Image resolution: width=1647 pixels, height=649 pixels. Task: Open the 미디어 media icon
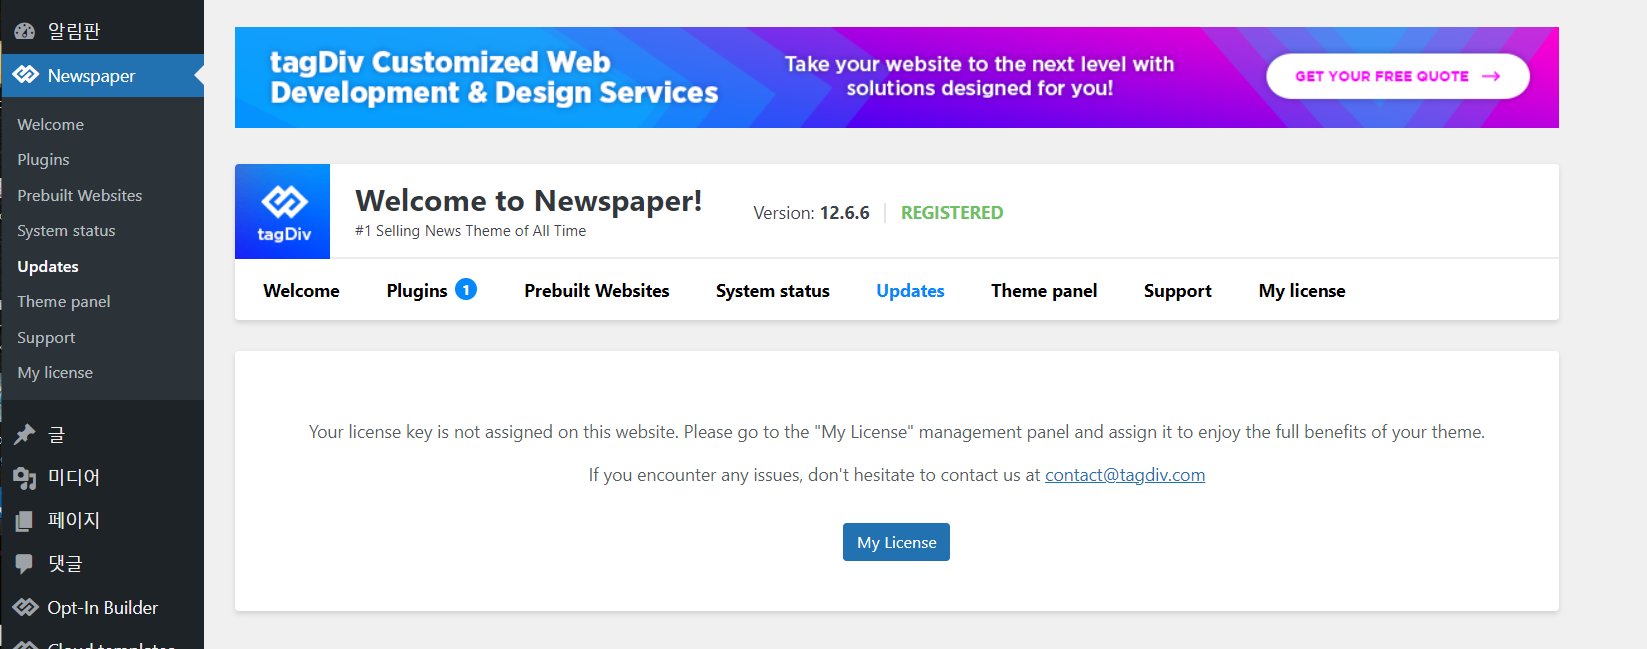coord(25,478)
